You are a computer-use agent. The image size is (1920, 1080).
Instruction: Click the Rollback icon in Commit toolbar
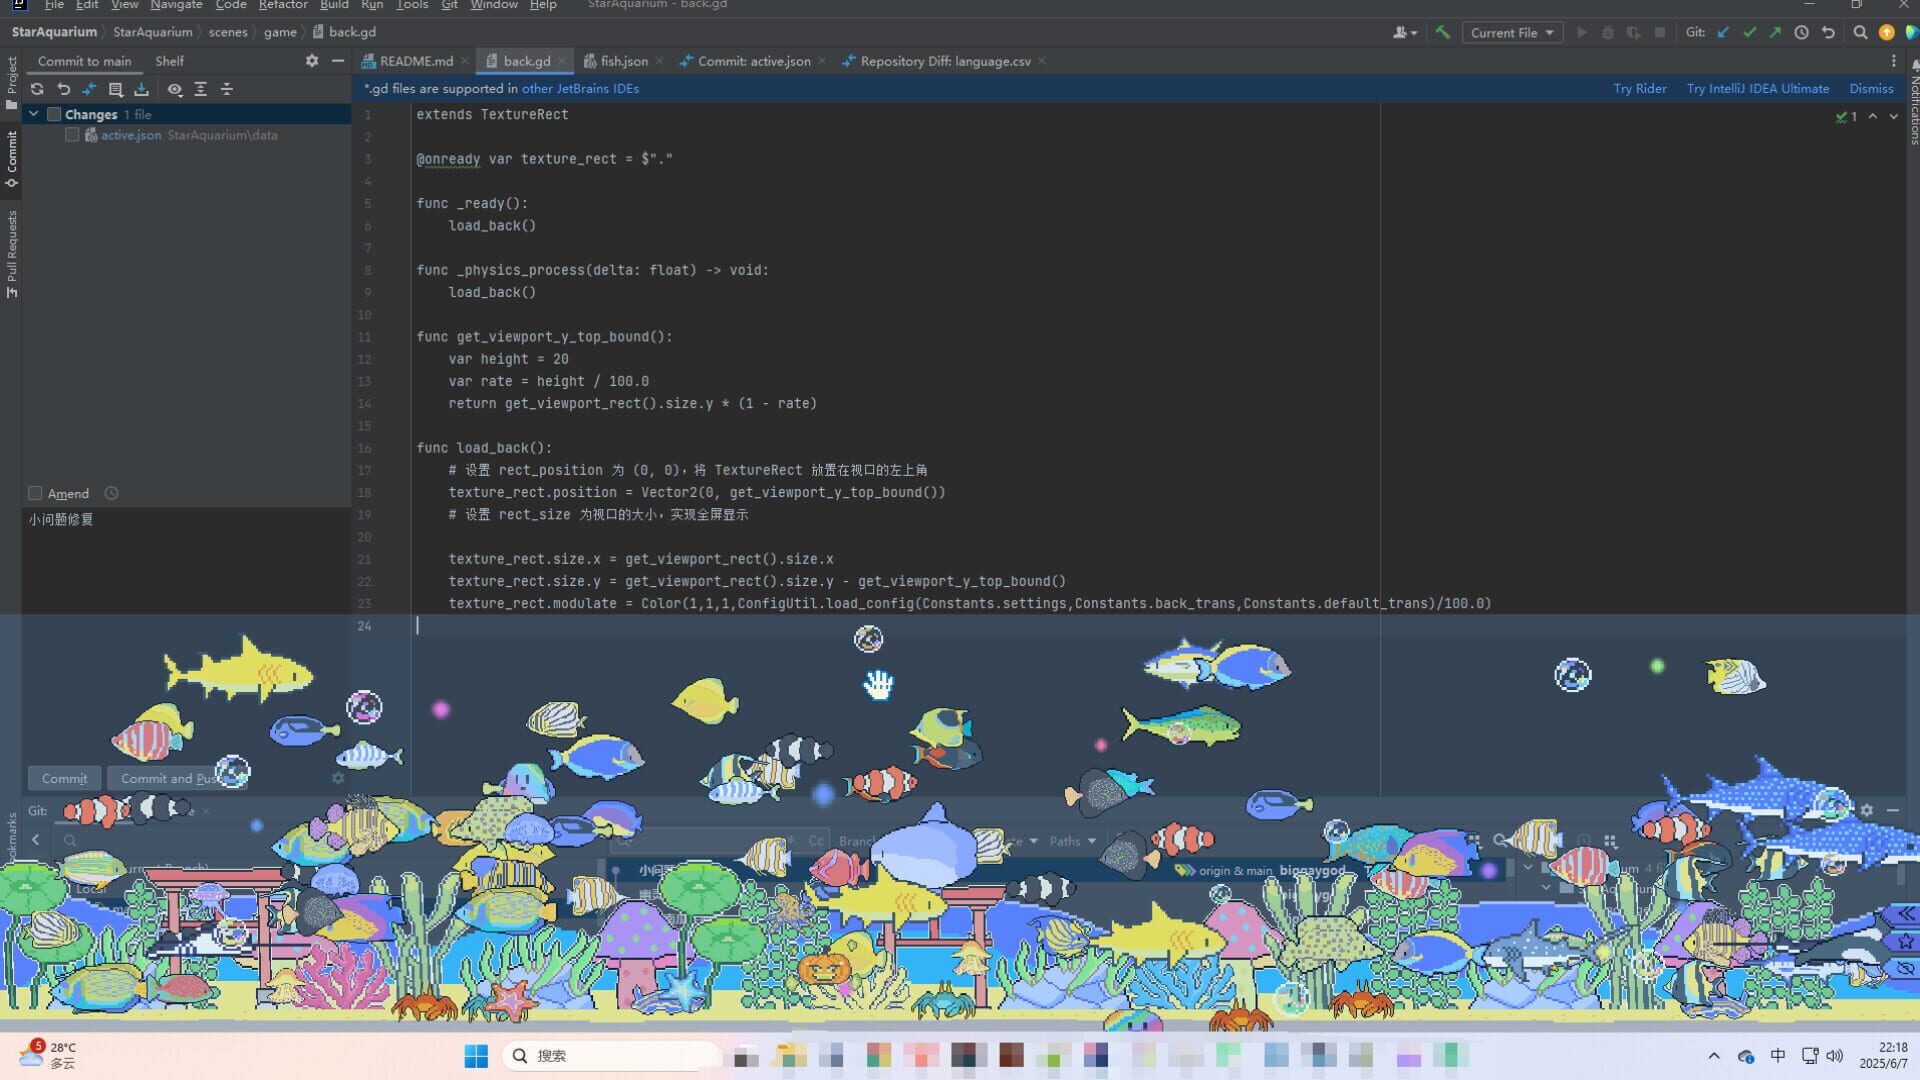coord(63,89)
